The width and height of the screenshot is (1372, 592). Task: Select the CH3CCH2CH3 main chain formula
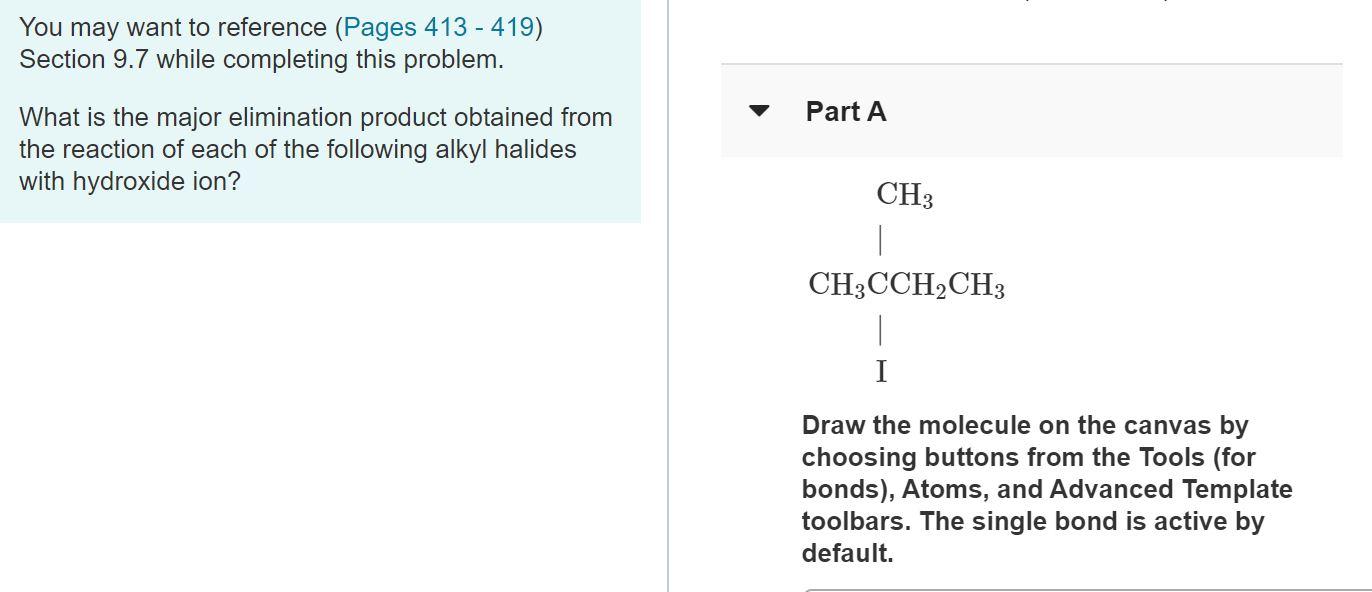(907, 284)
